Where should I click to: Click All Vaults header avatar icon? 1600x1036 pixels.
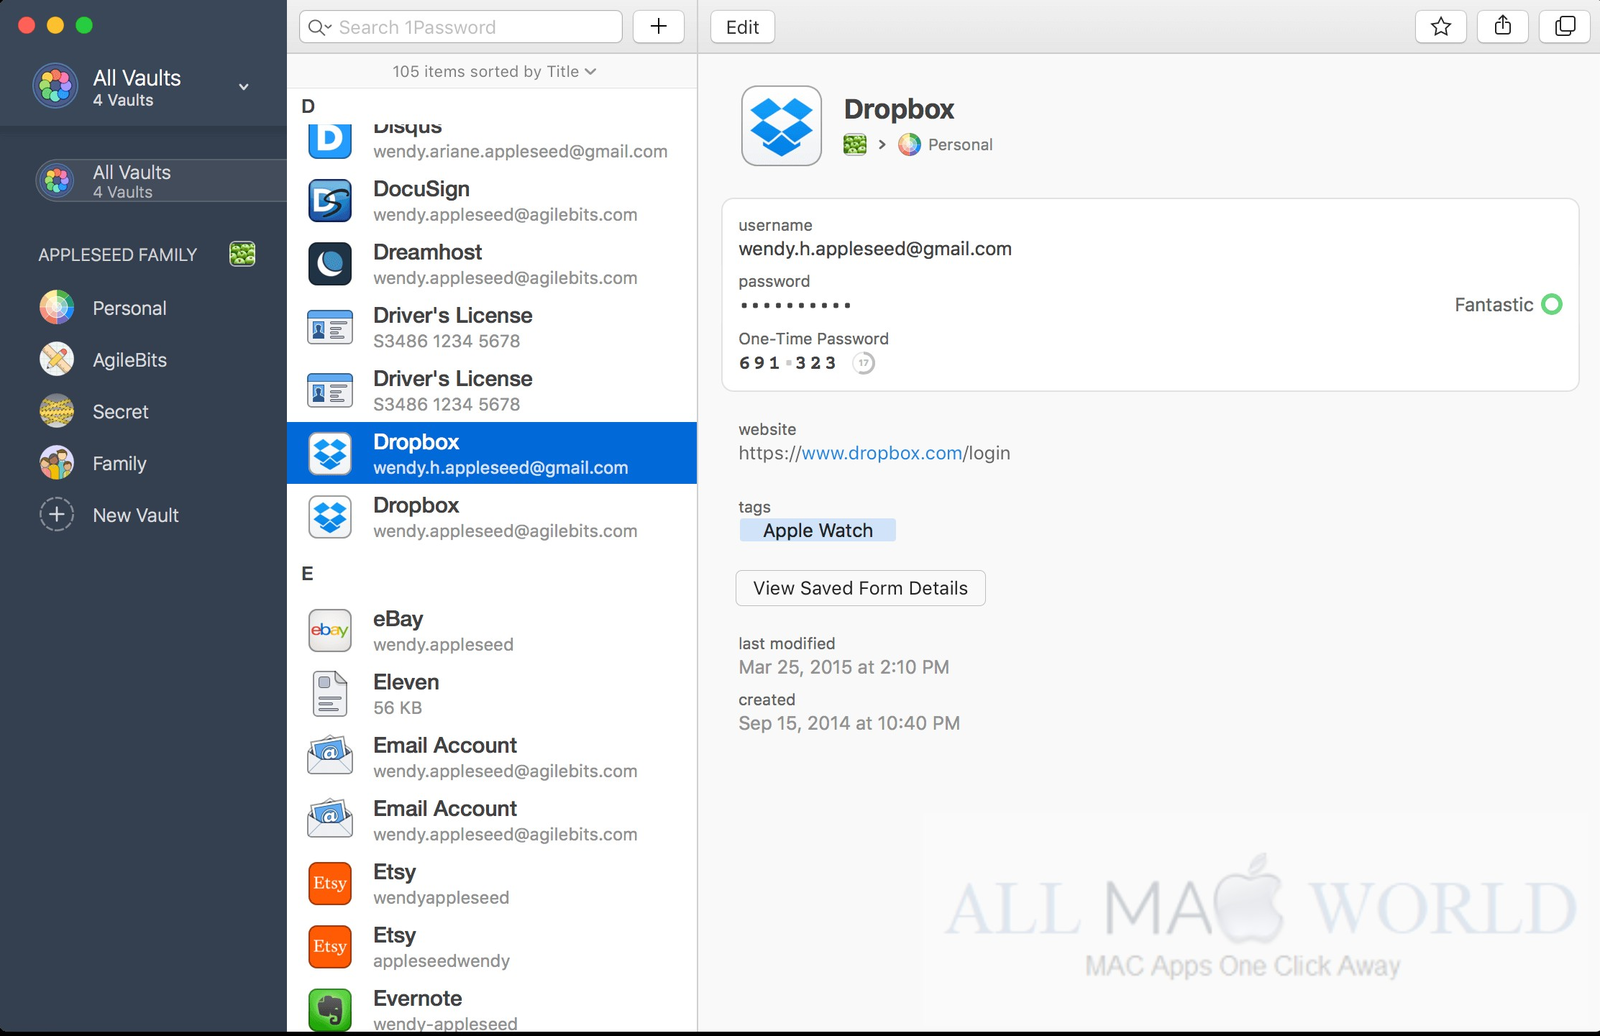(x=55, y=85)
